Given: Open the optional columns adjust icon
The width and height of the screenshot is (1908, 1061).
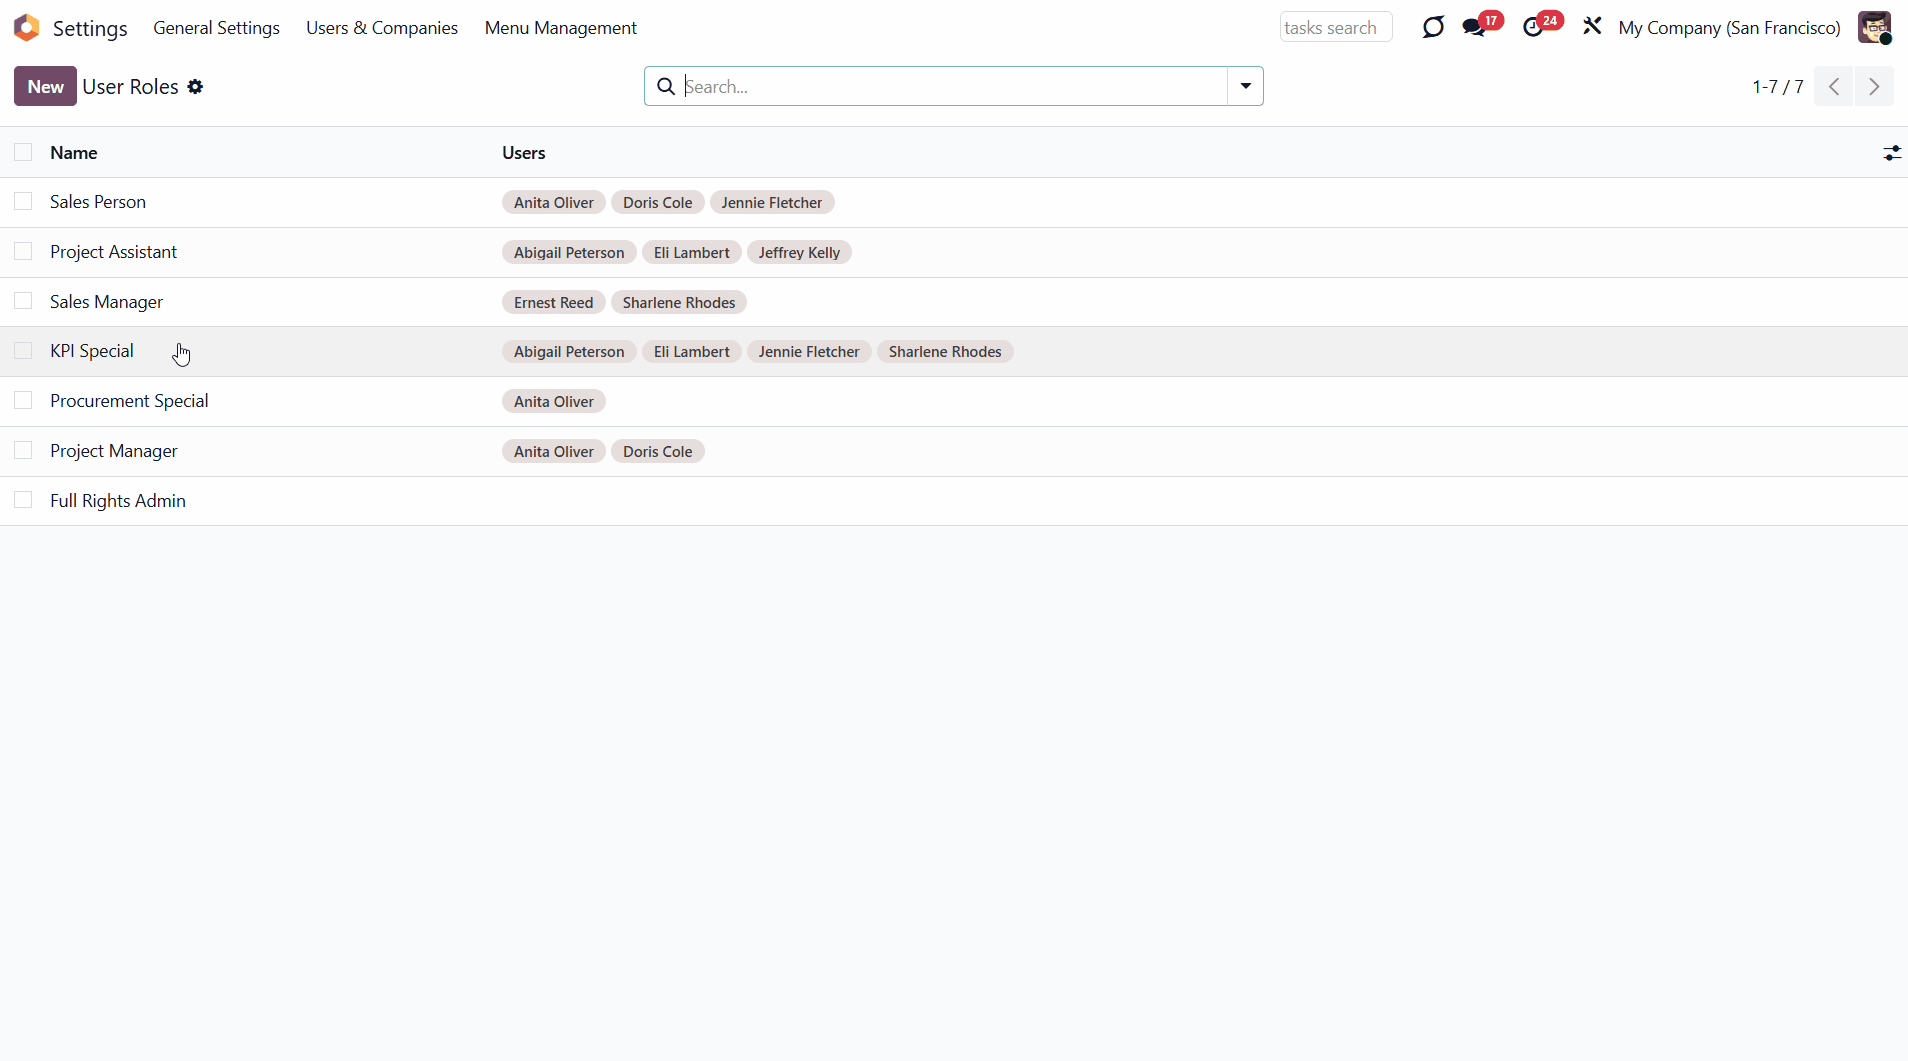Looking at the screenshot, I should tap(1891, 153).
